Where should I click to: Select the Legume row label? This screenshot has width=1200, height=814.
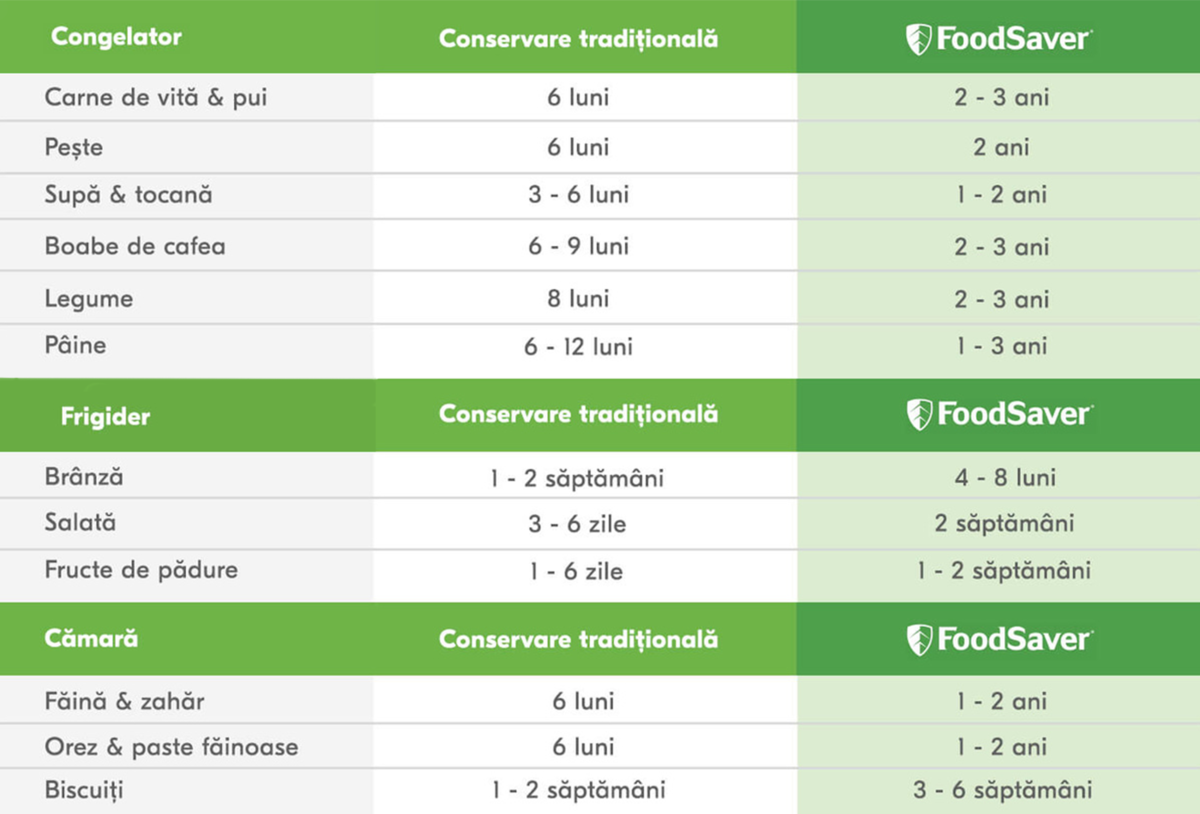[88, 299]
